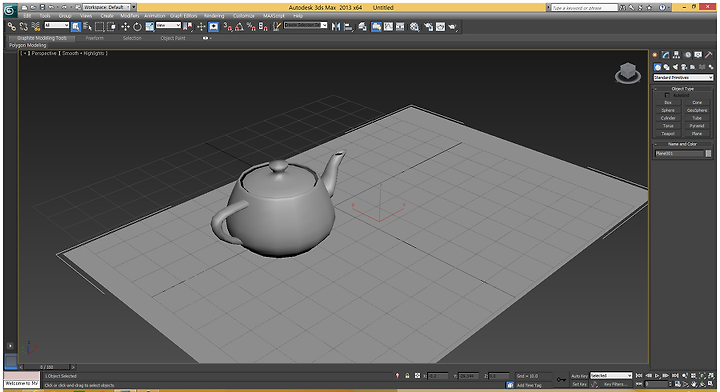Screen dimensions: 720x392
Task: Toggle the Angle Snap button
Action: coord(239,27)
